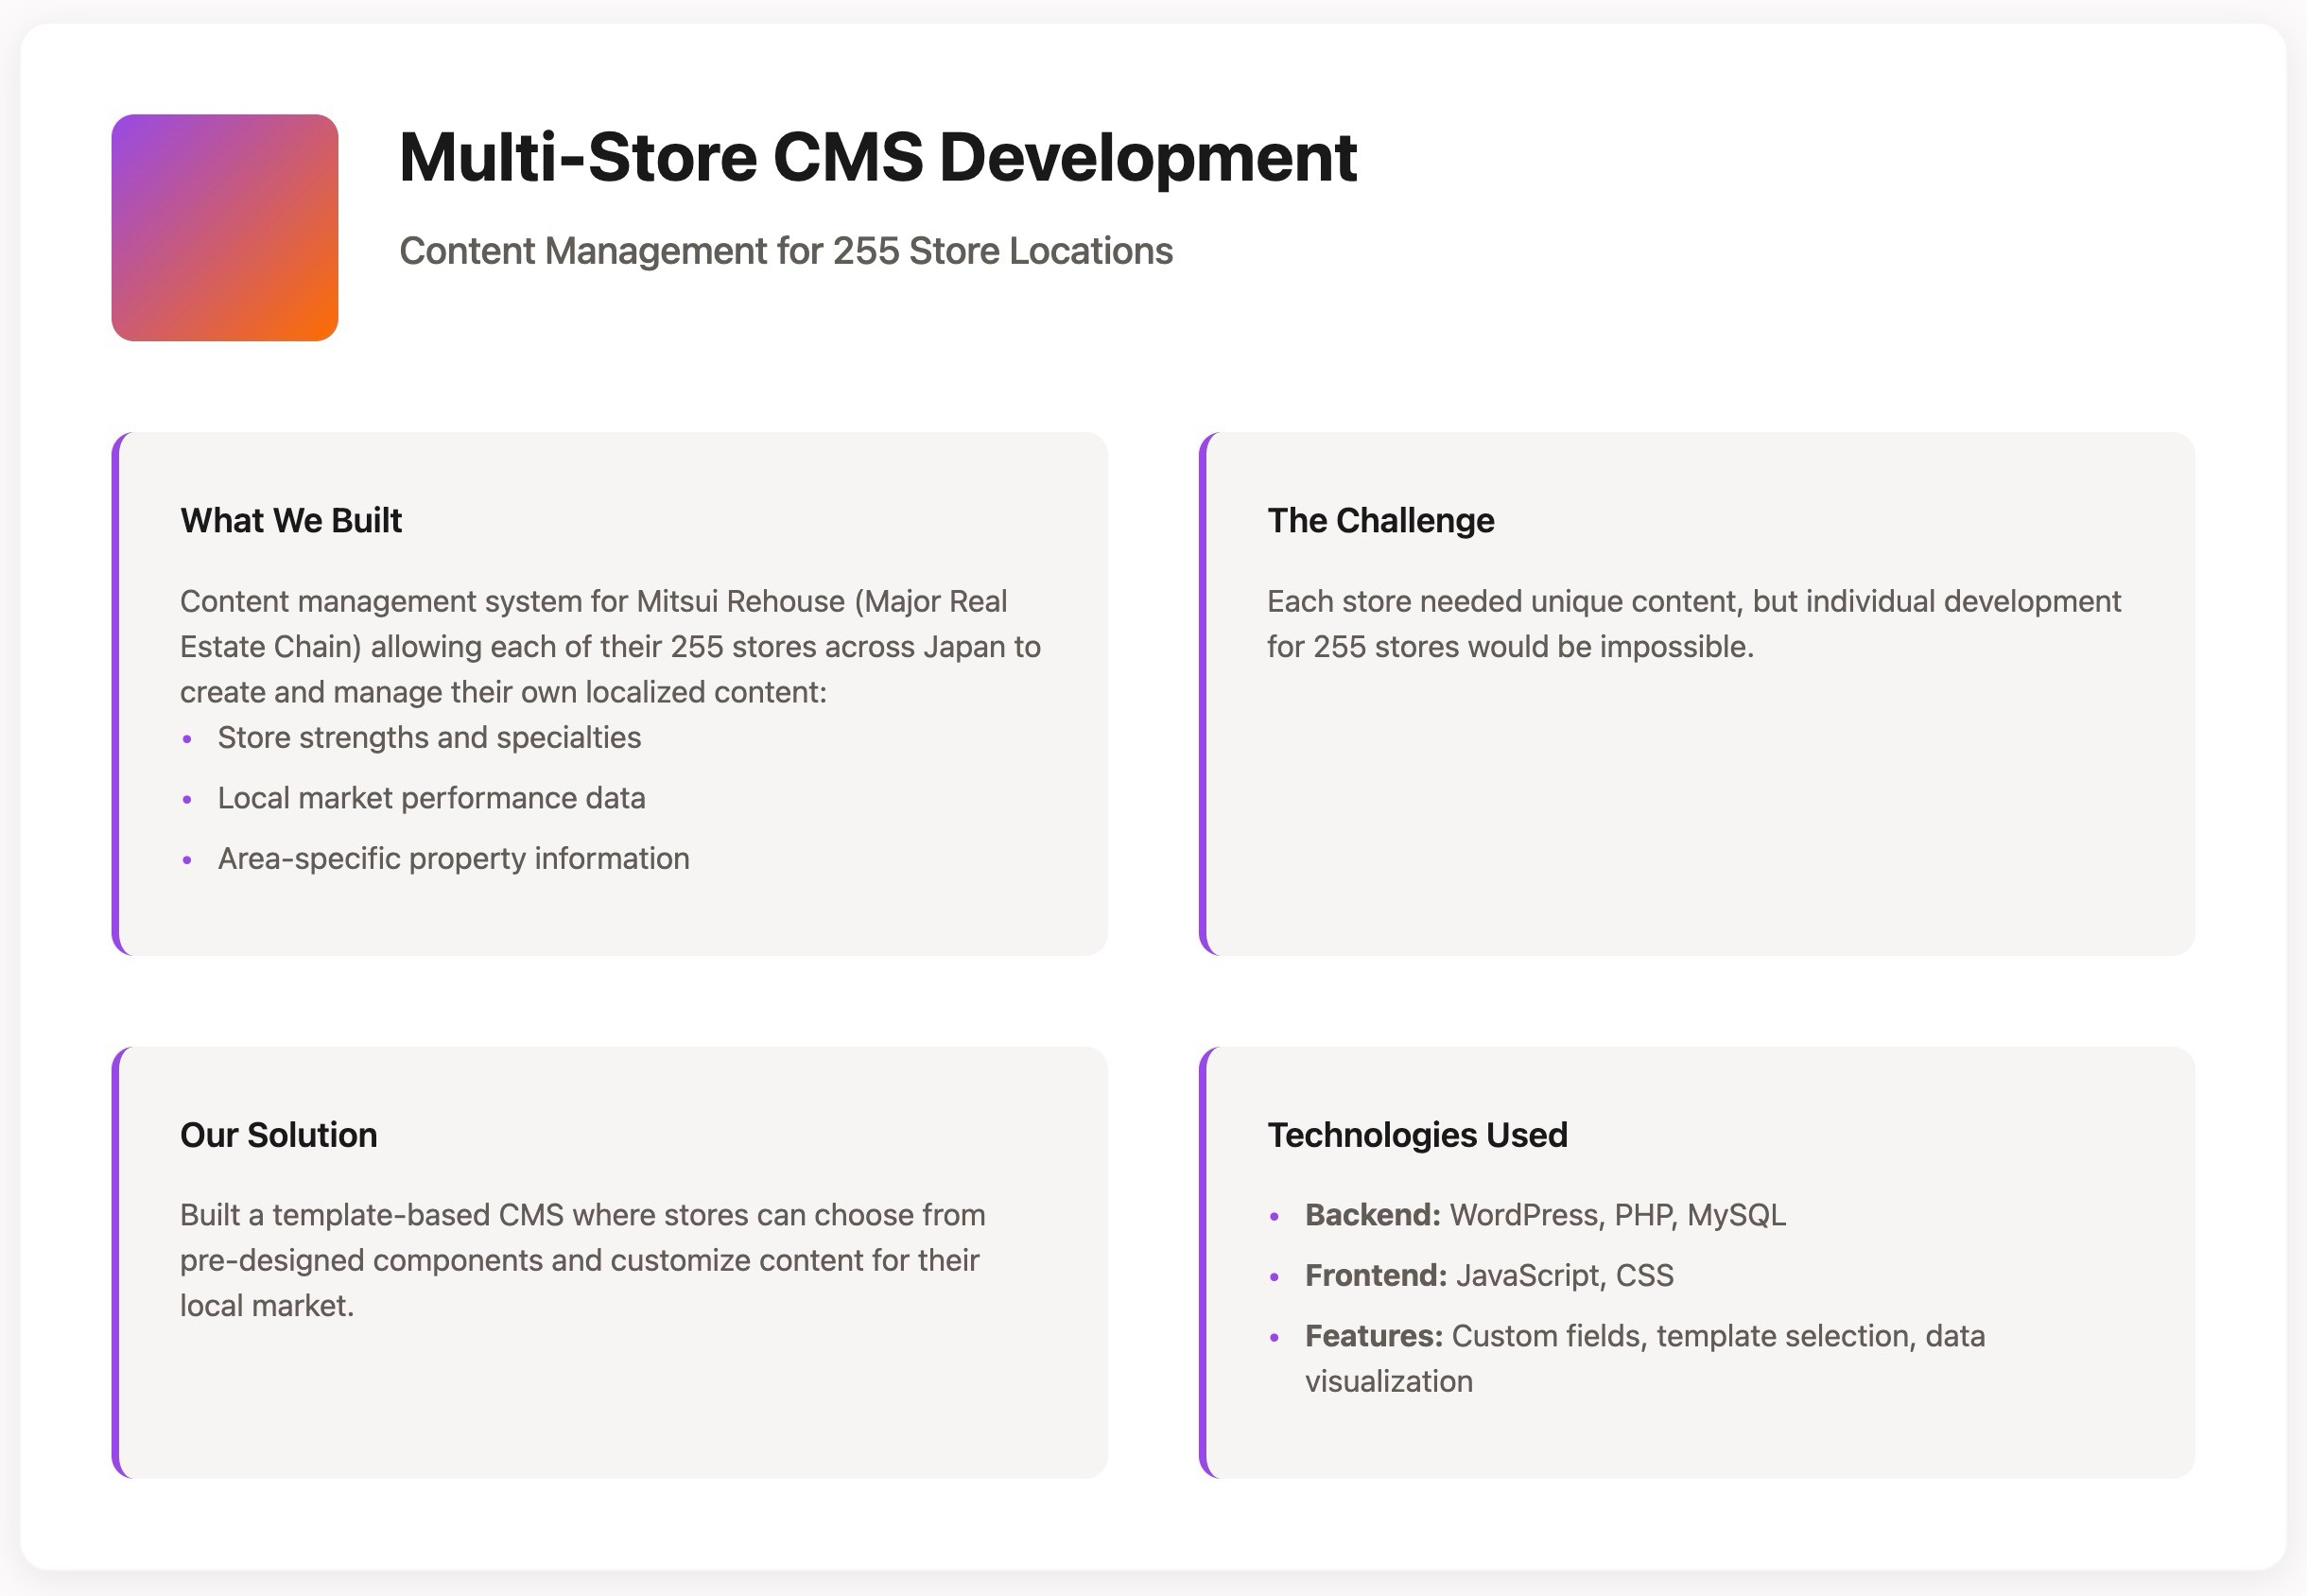Image resolution: width=2307 pixels, height=1596 pixels.
Task: Click the purple bullet beside Store strengths
Action: pyautogui.click(x=187, y=740)
